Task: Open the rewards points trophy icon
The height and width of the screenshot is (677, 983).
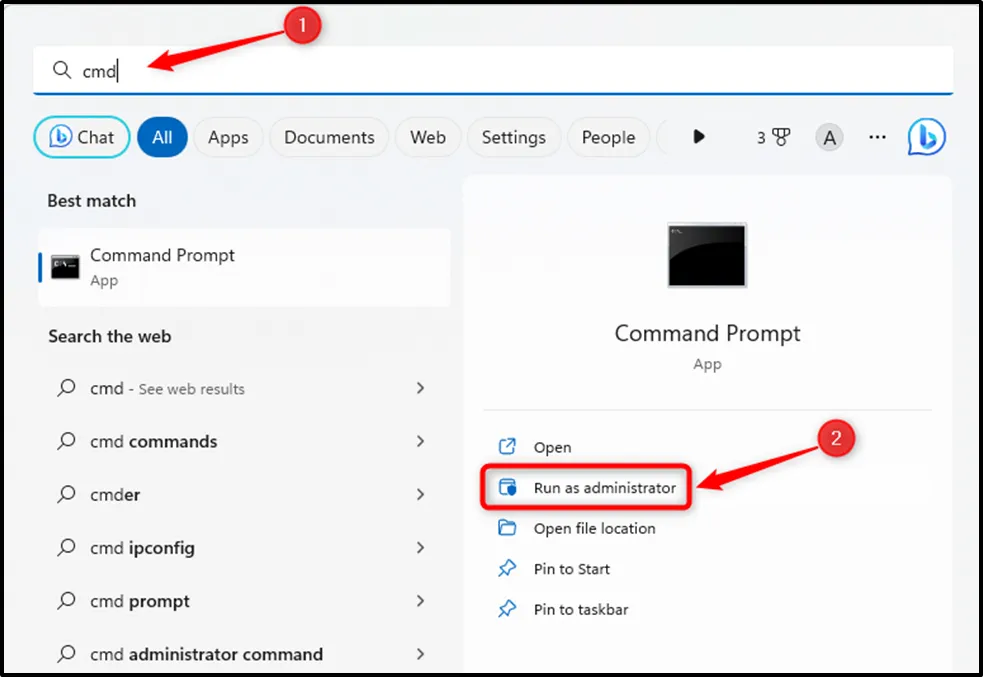Action: point(780,138)
